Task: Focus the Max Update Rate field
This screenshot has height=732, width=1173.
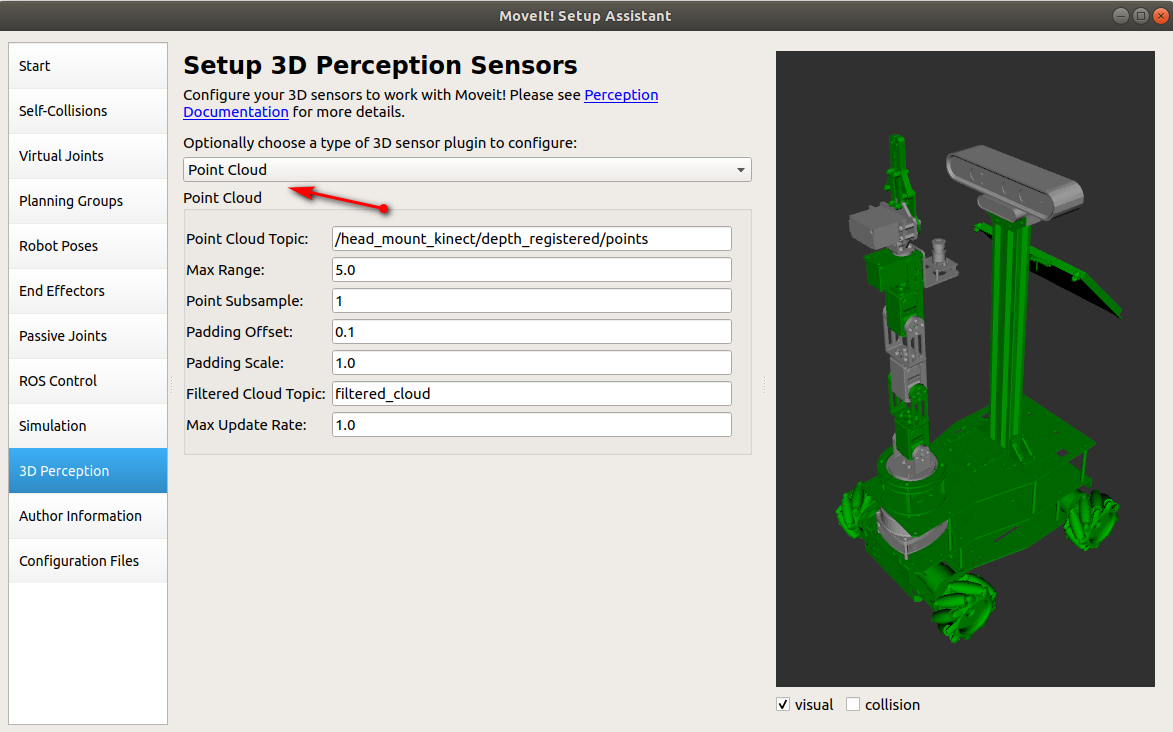Action: coord(531,424)
